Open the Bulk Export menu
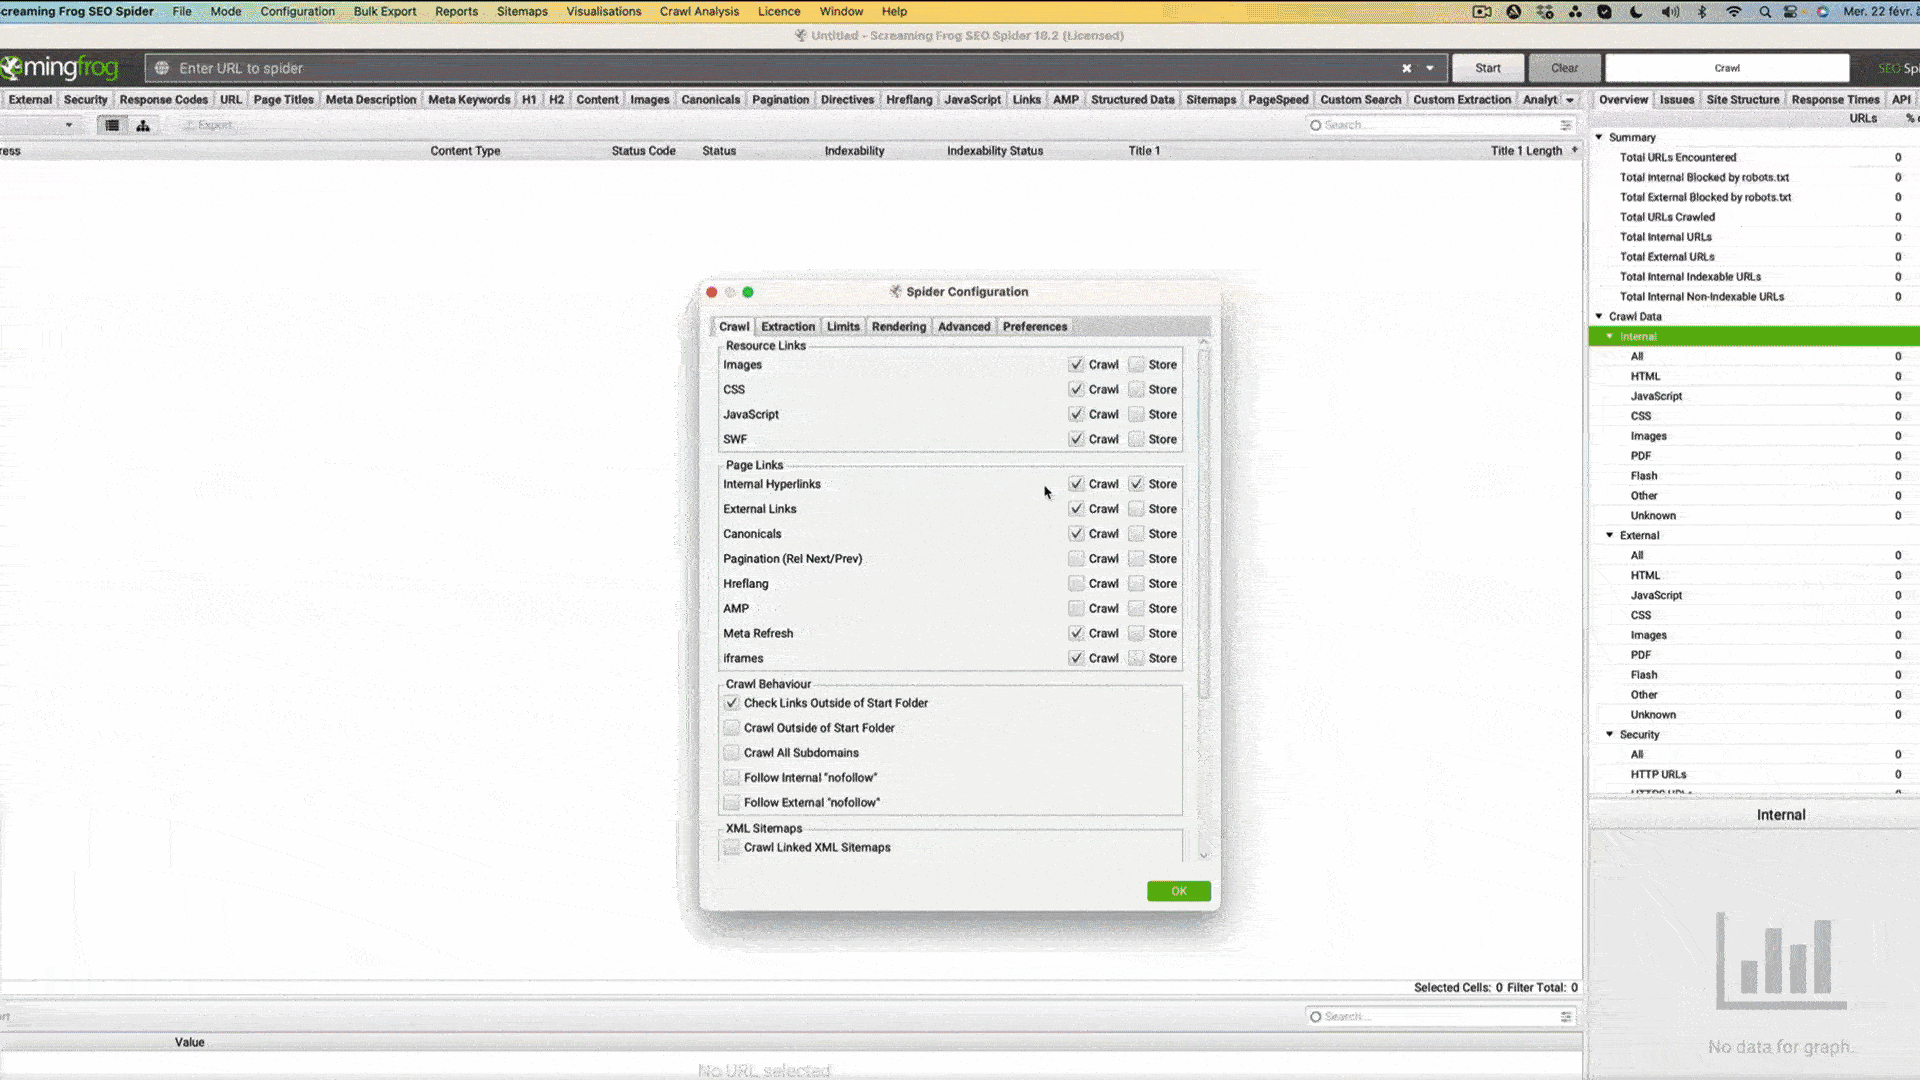This screenshot has height=1080, width=1920. pyautogui.click(x=384, y=12)
